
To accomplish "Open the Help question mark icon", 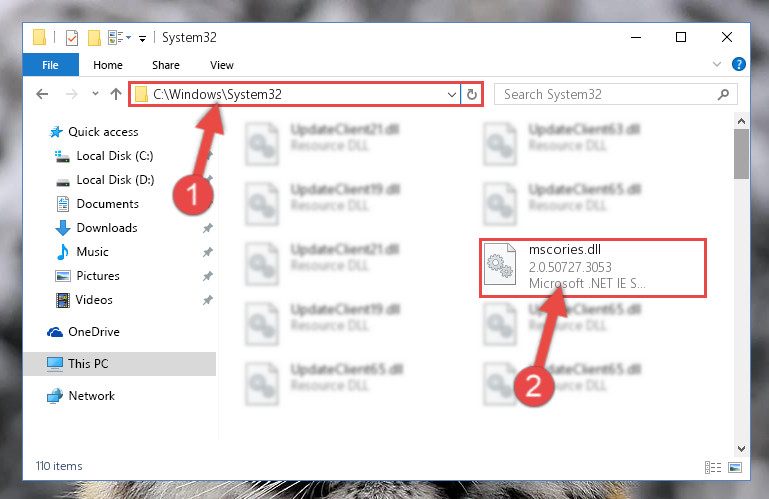I will tap(739, 64).
